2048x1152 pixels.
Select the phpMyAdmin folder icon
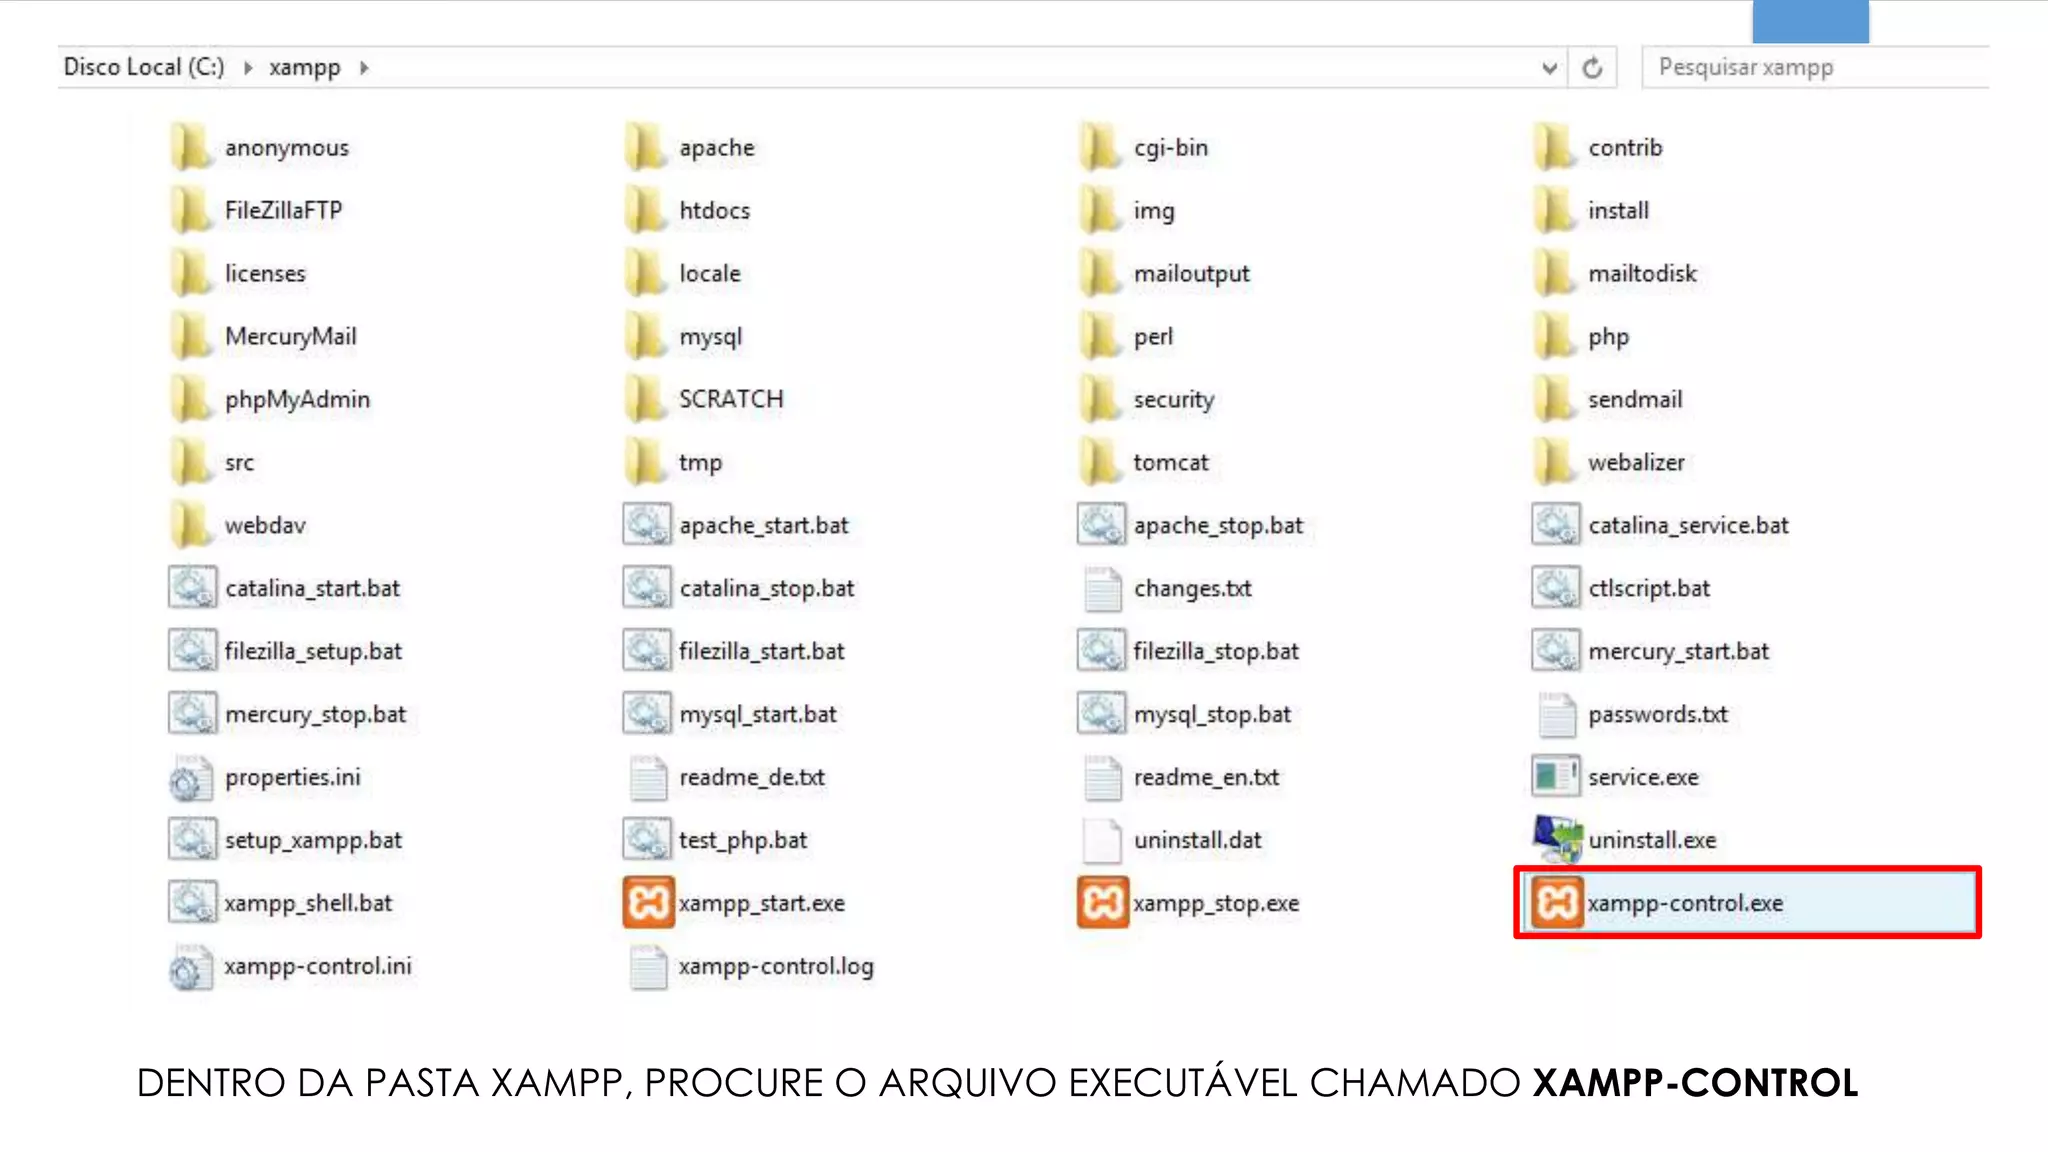click(191, 399)
